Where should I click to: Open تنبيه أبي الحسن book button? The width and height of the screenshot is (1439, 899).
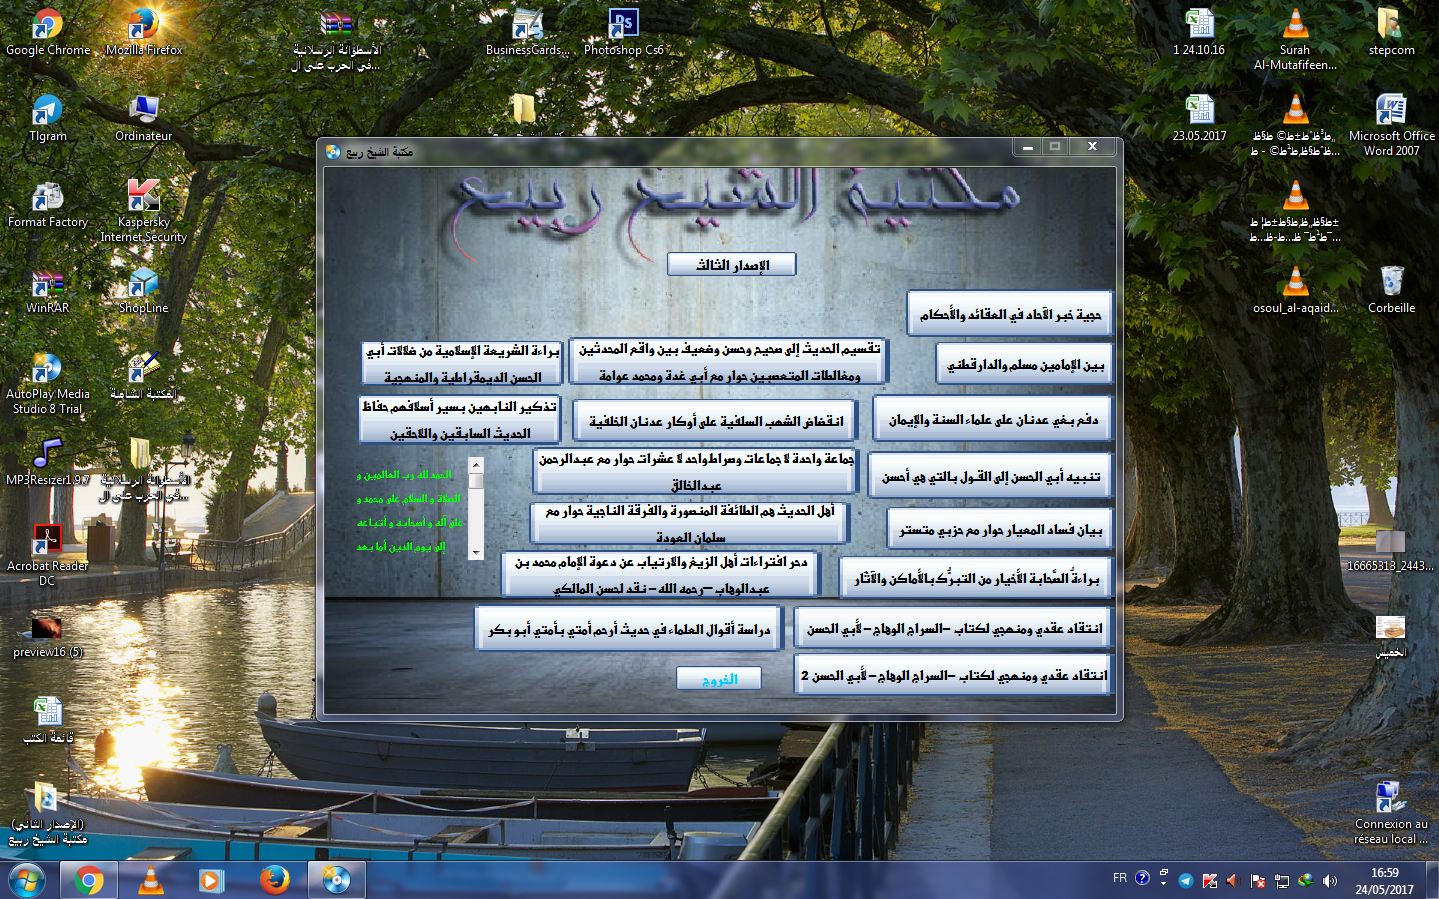pos(990,477)
